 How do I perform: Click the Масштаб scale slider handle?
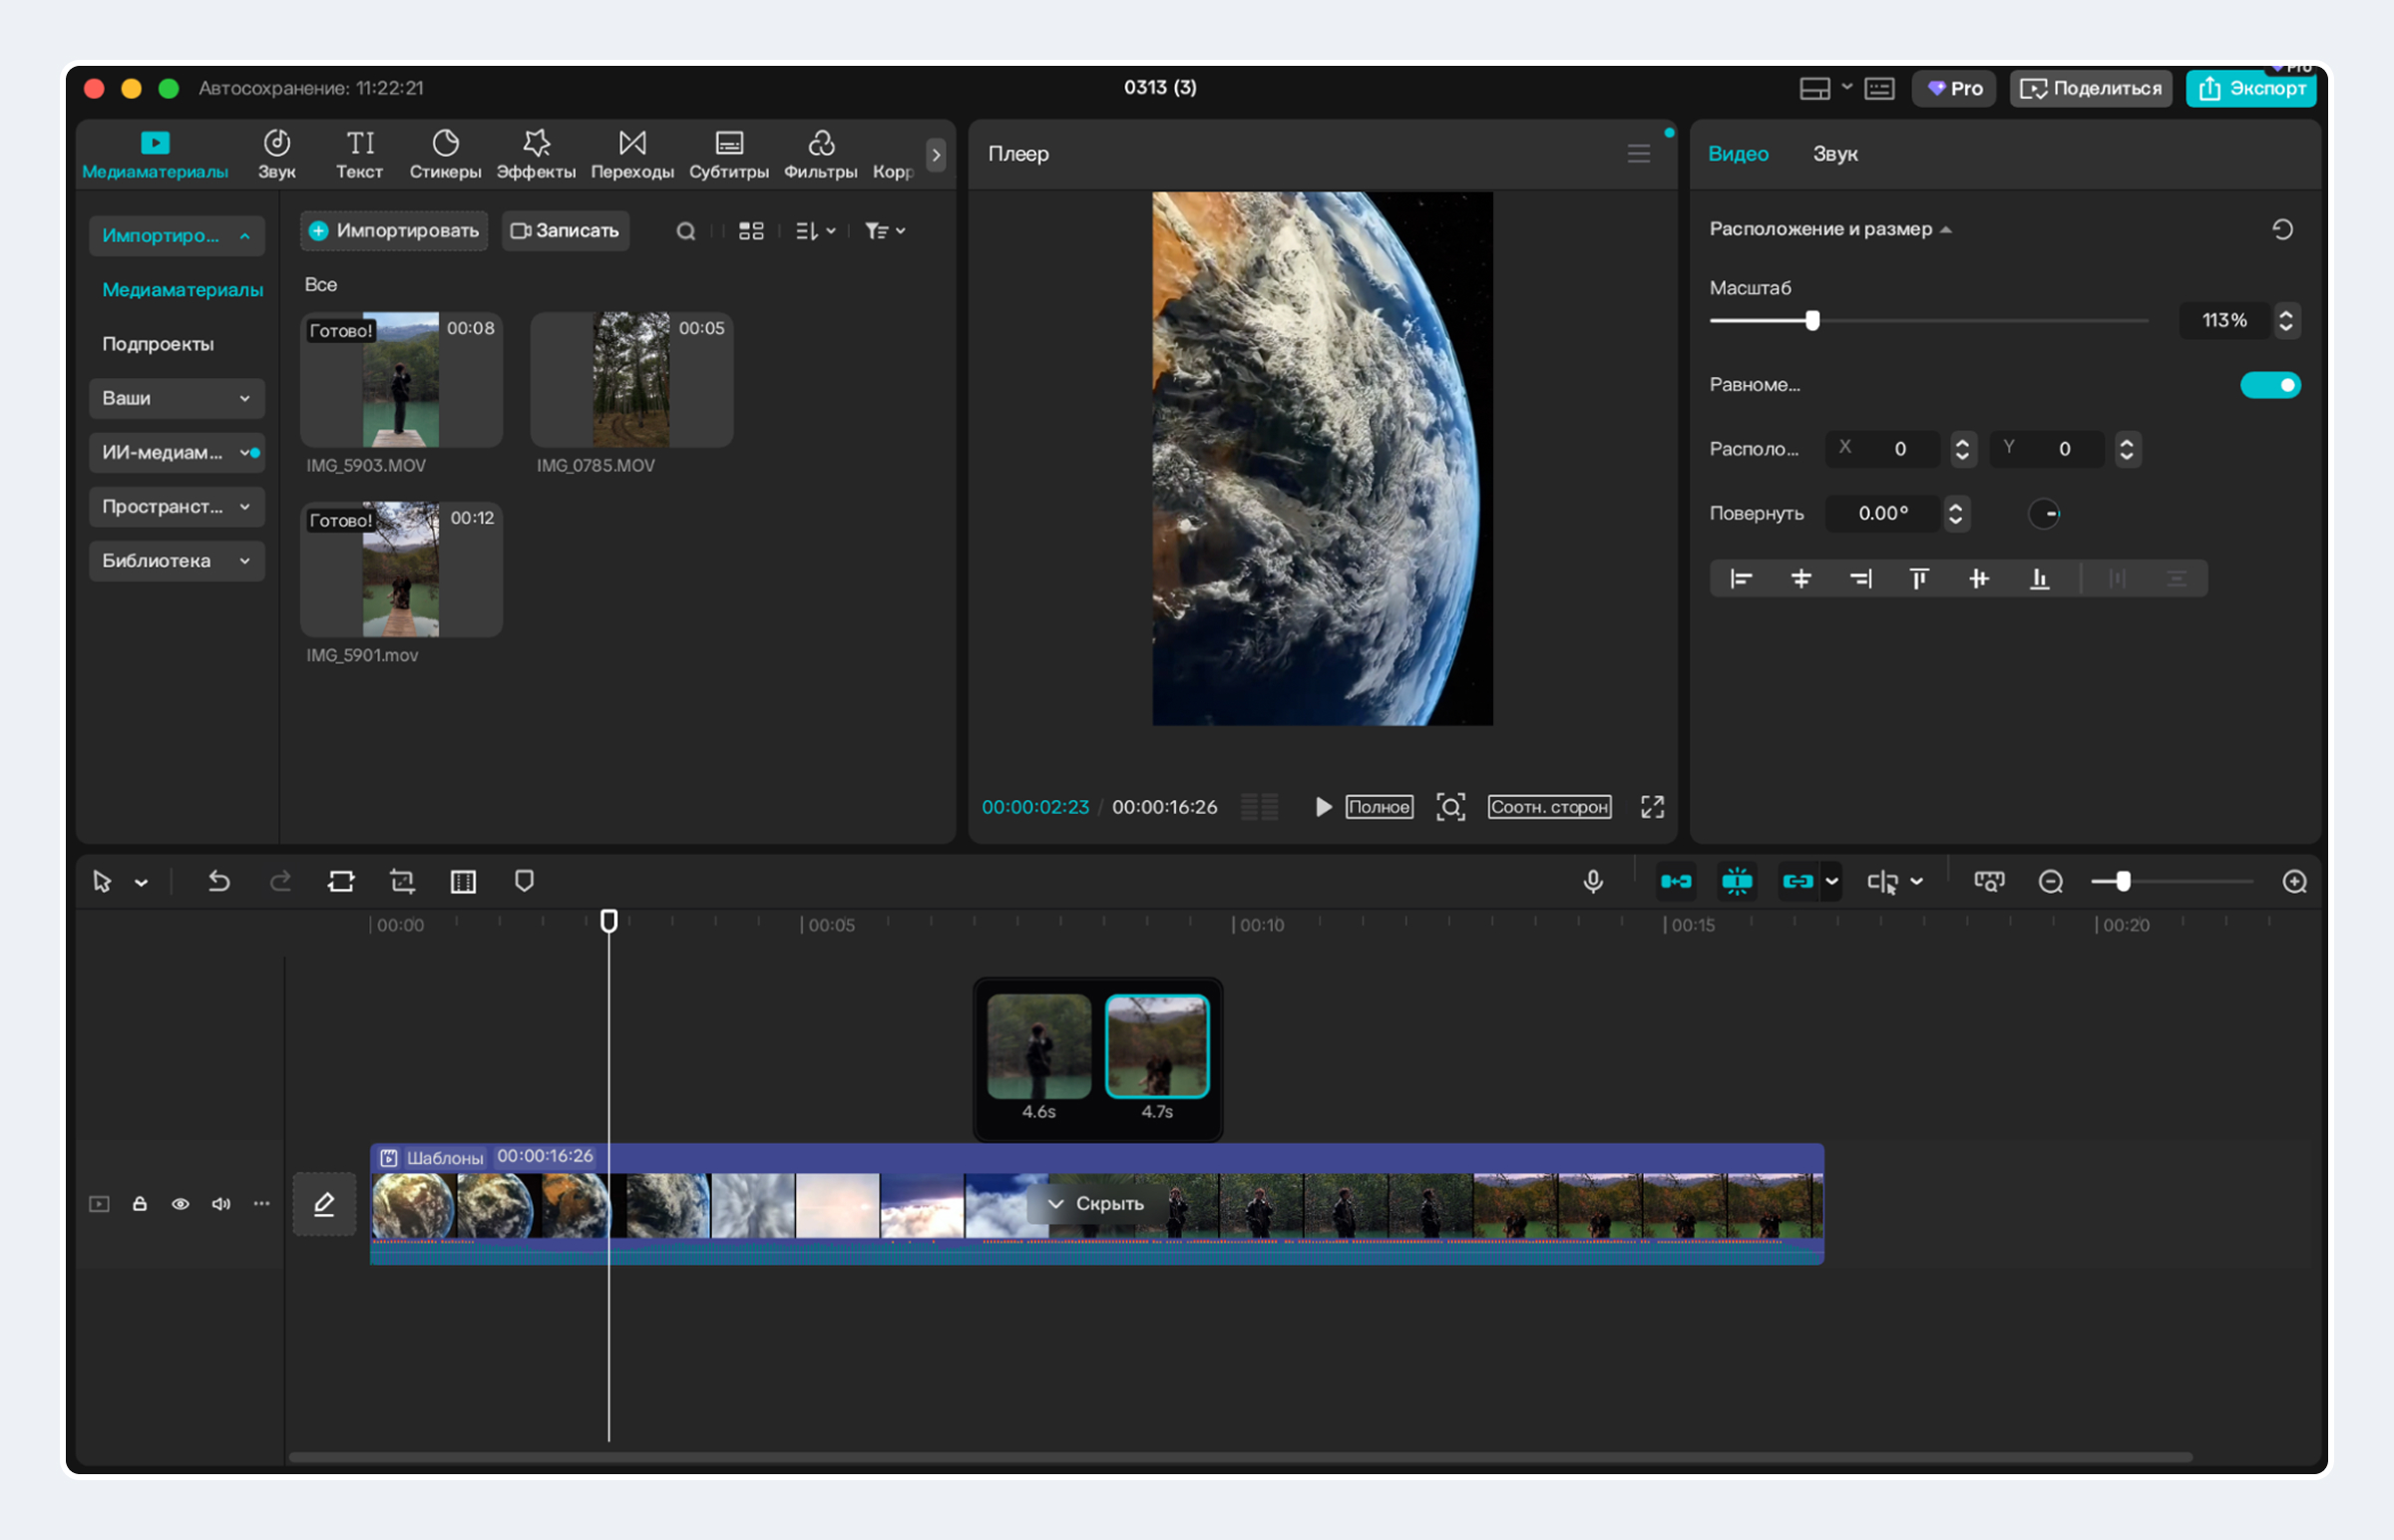[1812, 320]
